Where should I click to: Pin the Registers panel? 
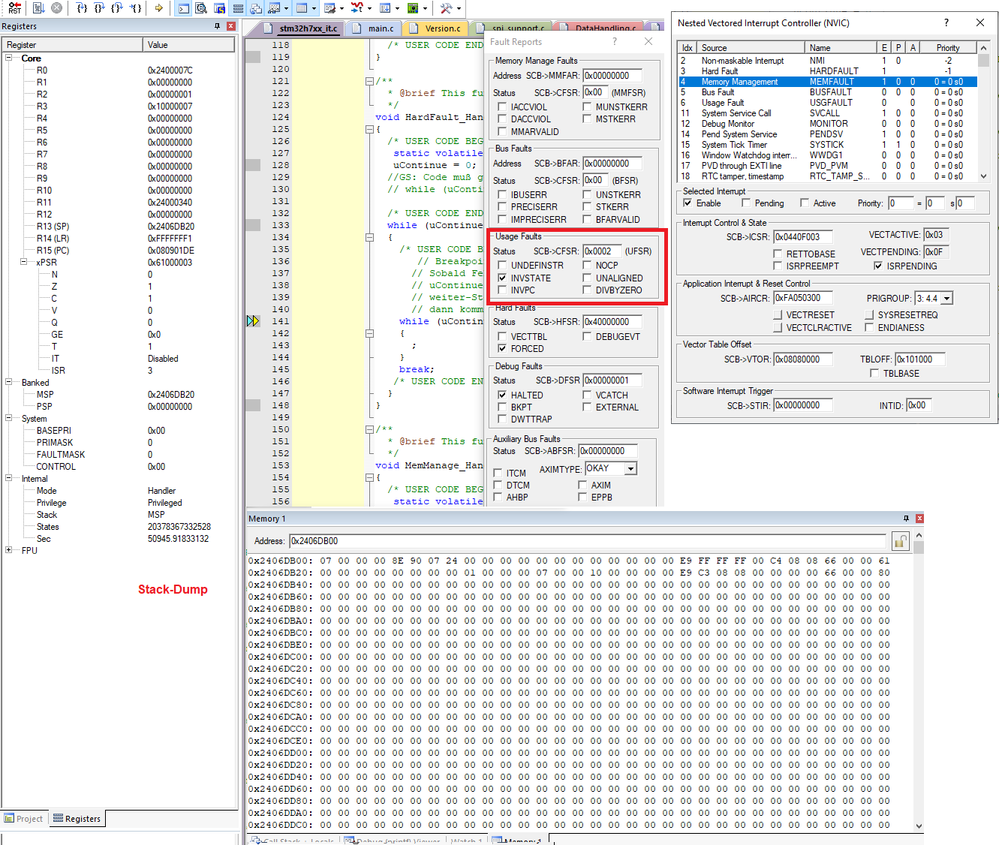point(217,26)
